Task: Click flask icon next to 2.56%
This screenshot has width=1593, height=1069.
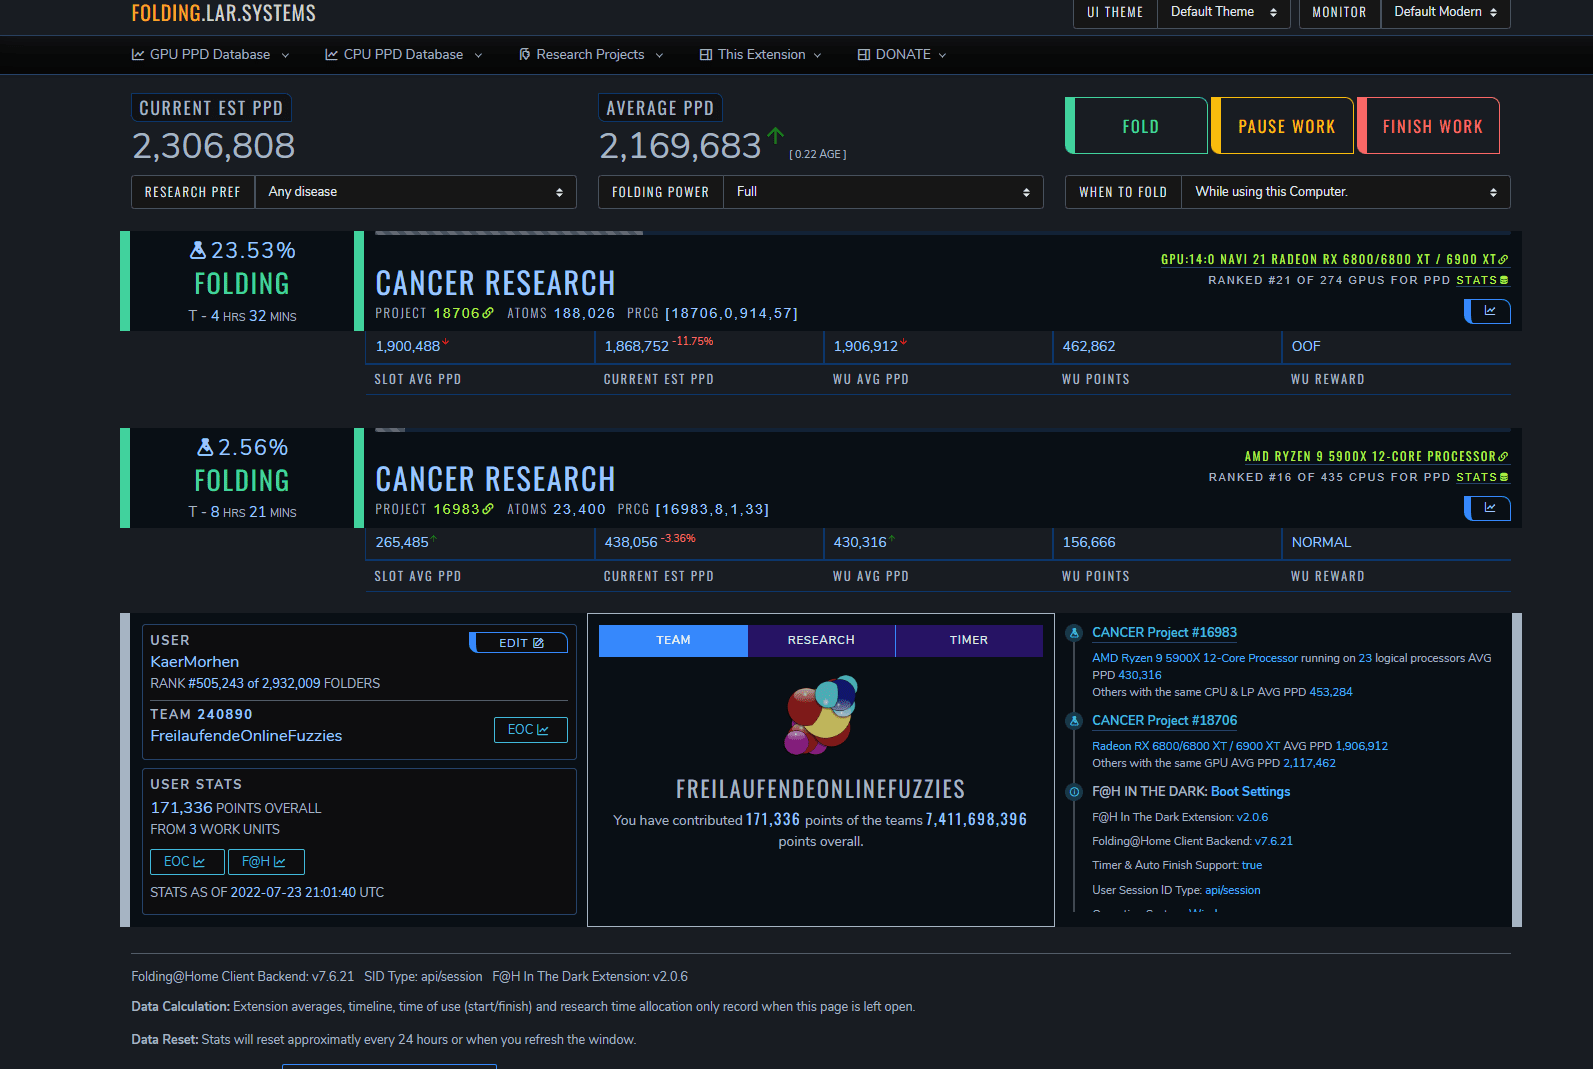Action: [205, 447]
